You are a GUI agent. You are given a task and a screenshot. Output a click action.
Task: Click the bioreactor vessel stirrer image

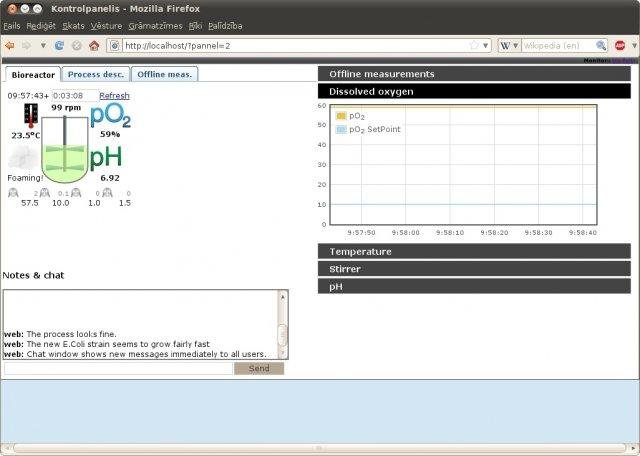(64, 149)
